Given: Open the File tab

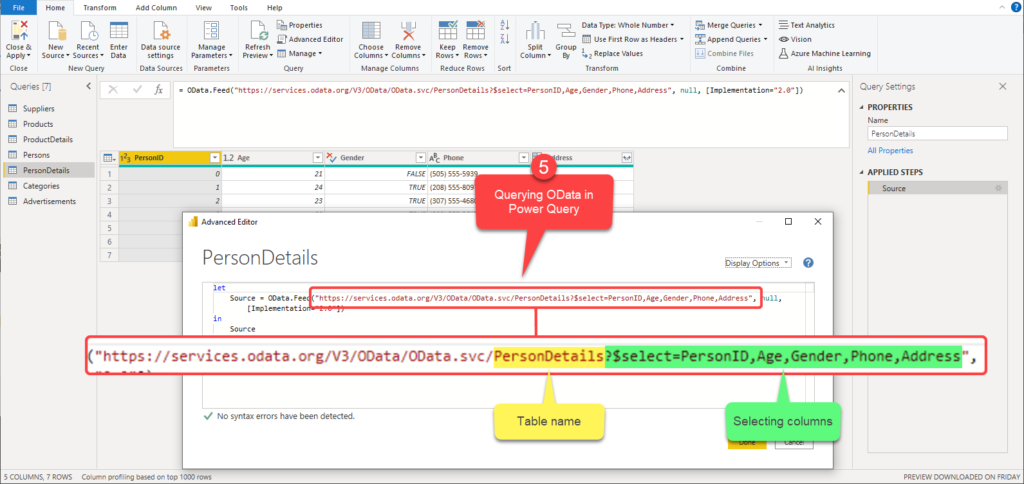Looking at the screenshot, I should [x=18, y=7].
